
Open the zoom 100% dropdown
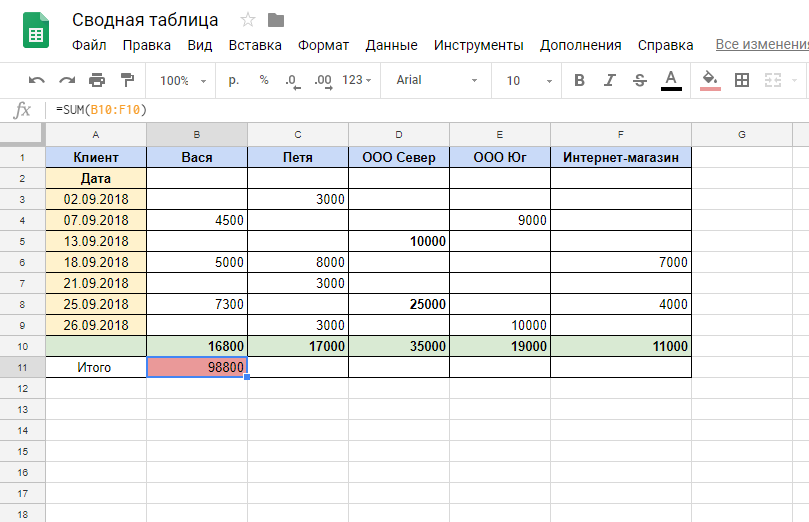point(183,80)
